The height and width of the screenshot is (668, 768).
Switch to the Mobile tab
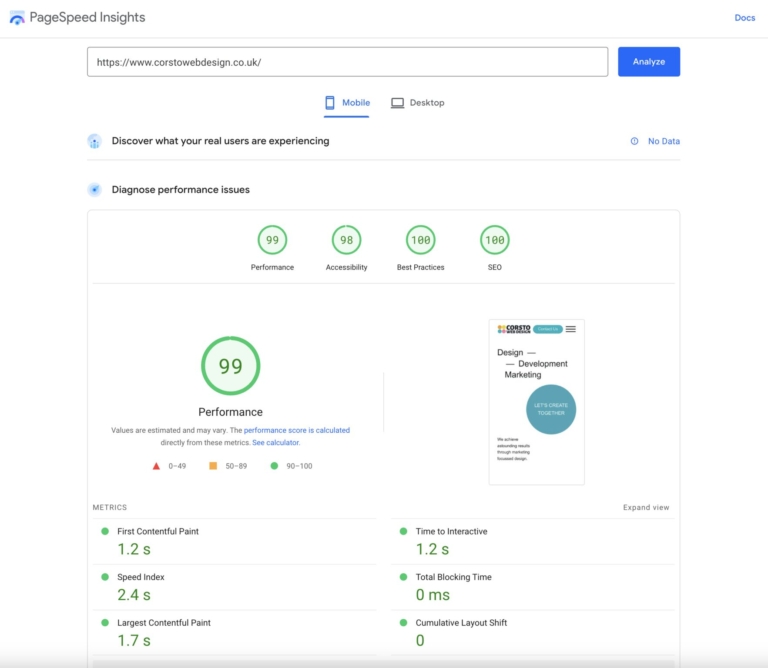[x=346, y=103]
